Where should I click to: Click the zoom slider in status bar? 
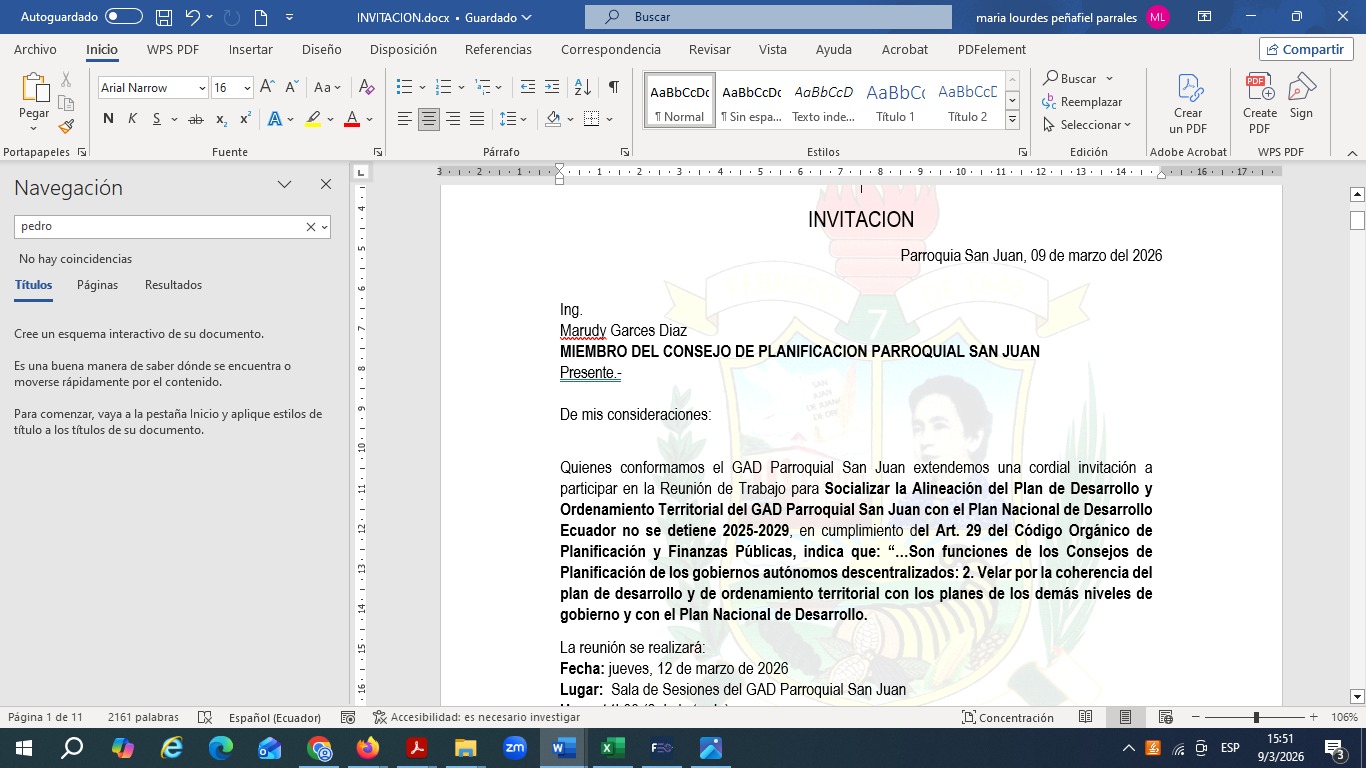click(1256, 718)
